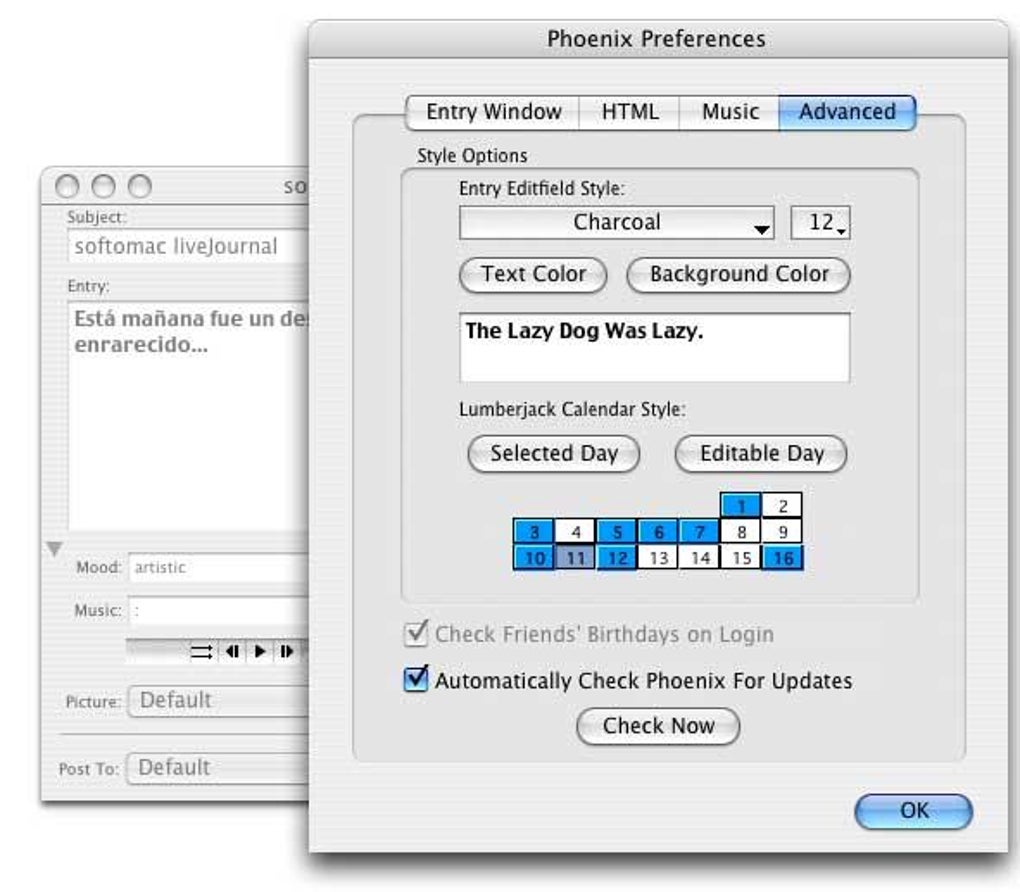This screenshot has width=1020, height=892.
Task: Open the Charcoal font dropdown
Action: click(x=617, y=223)
